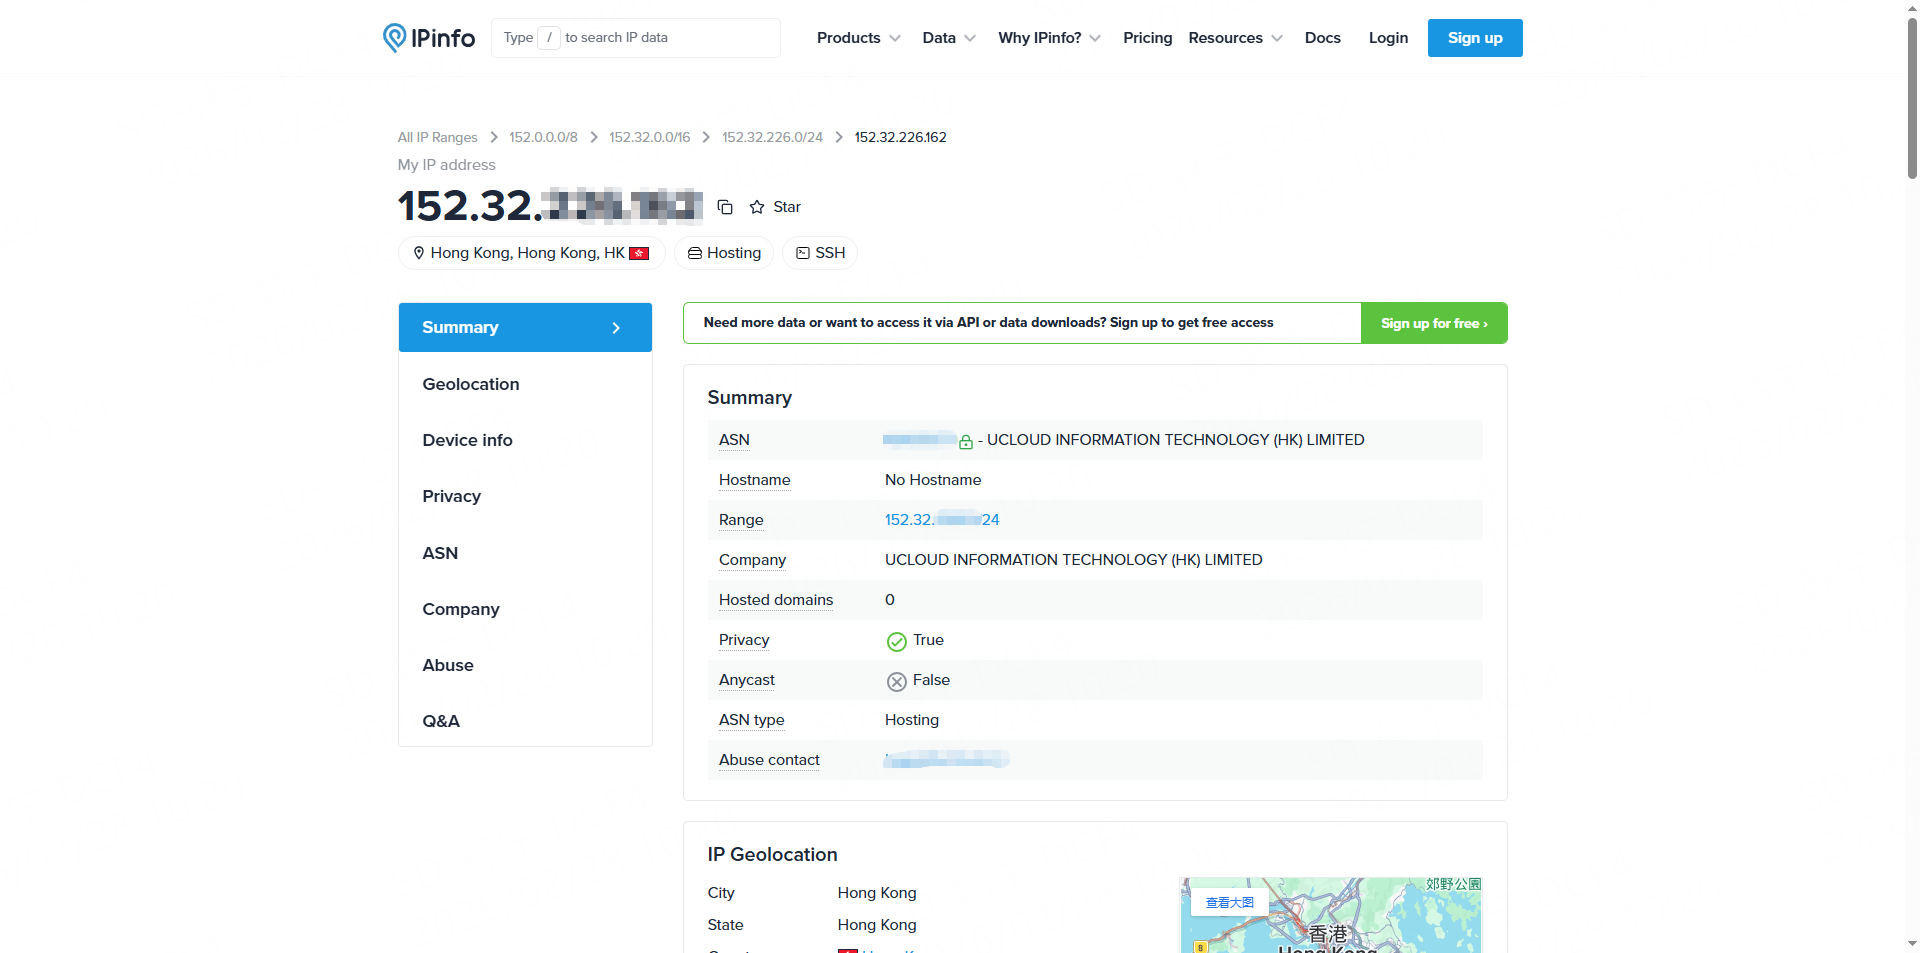This screenshot has width=1920, height=953.
Task: Copy the IP address with copy icon
Action: click(x=725, y=207)
